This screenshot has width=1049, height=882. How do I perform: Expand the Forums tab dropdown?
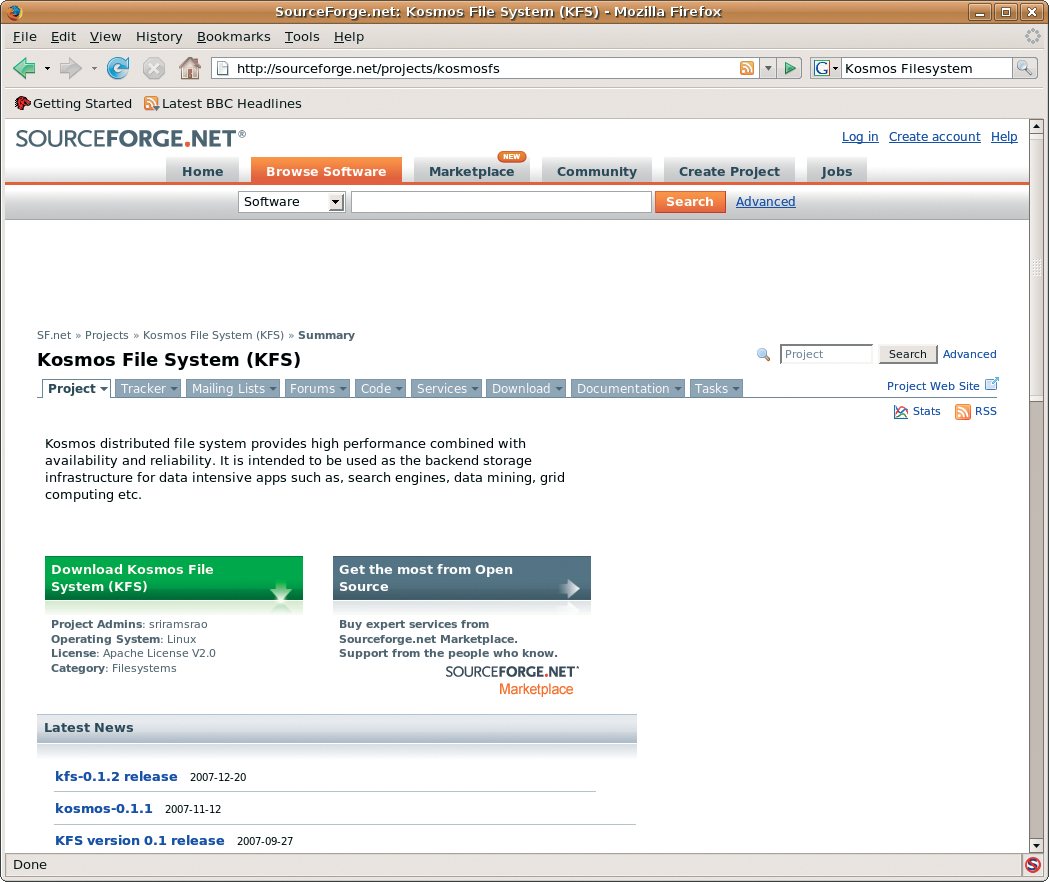343,389
